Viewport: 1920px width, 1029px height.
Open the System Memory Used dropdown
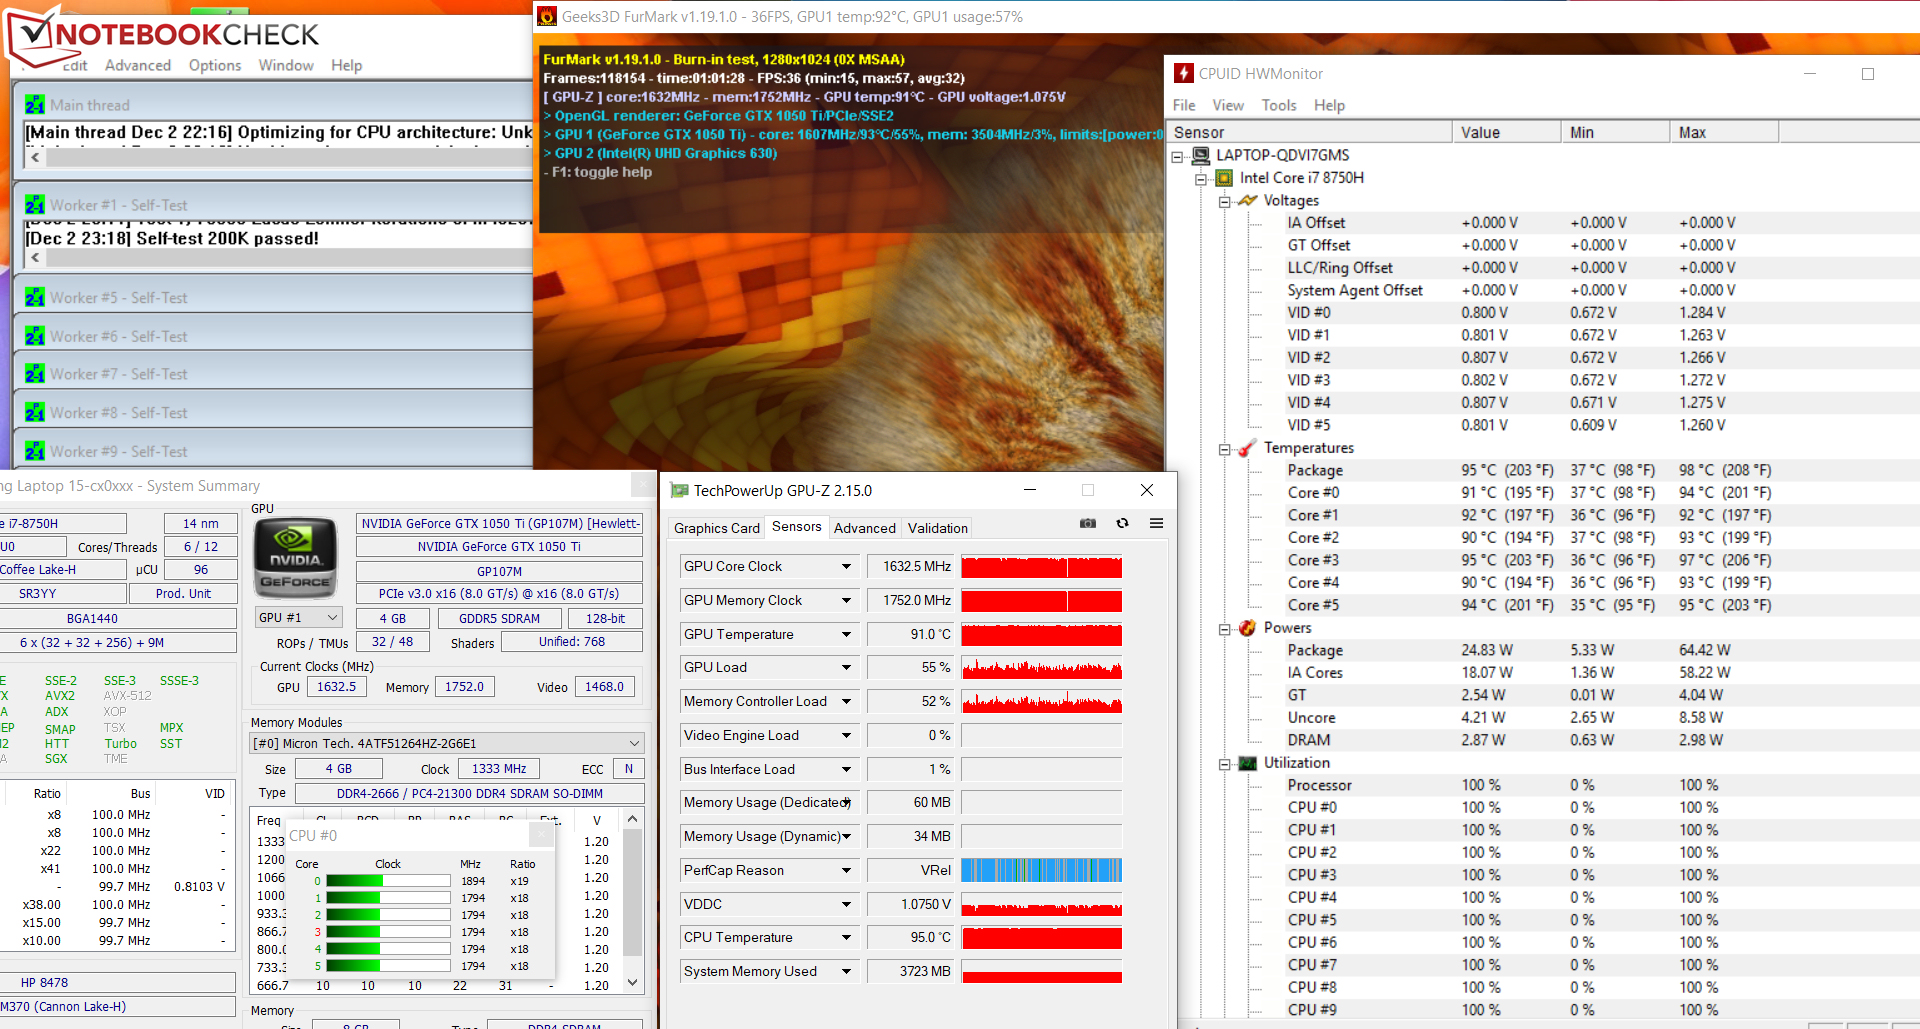point(846,971)
